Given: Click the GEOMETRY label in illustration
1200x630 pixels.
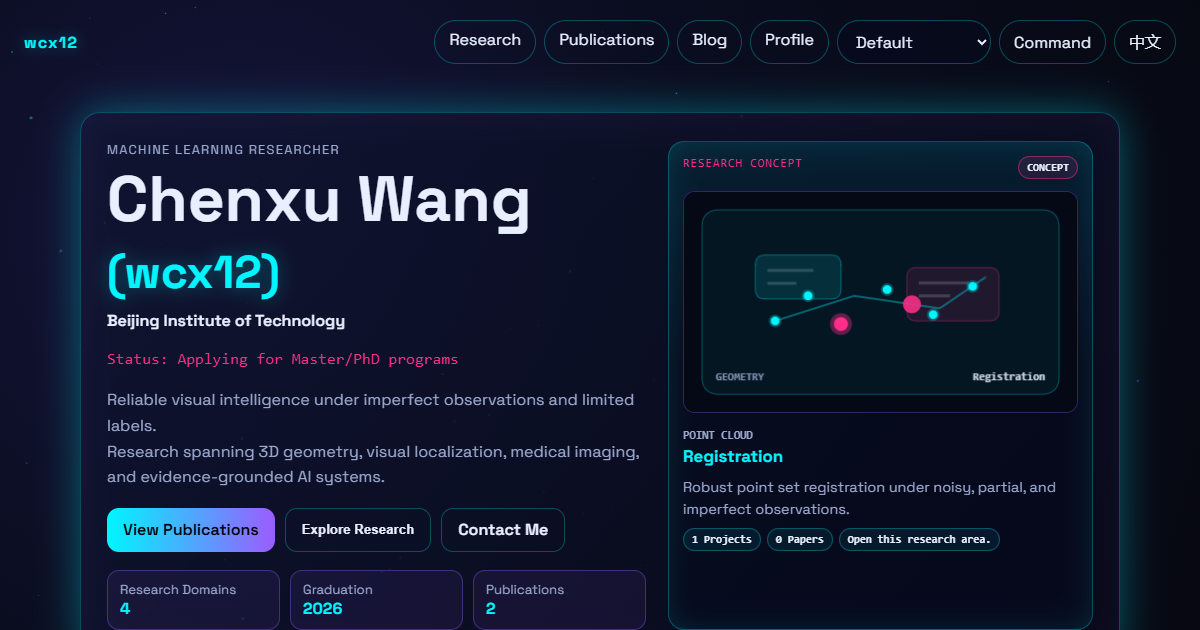Looking at the screenshot, I should coord(740,377).
